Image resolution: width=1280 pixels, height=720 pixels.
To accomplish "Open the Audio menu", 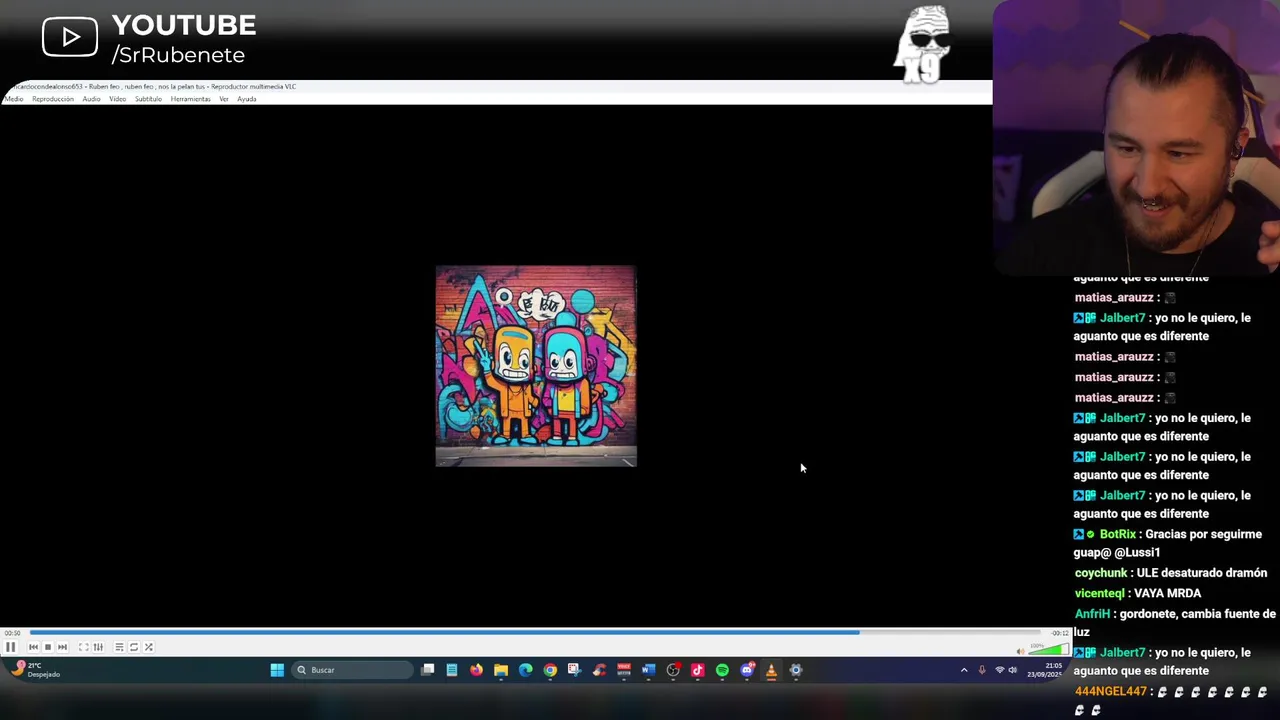I will [91, 99].
